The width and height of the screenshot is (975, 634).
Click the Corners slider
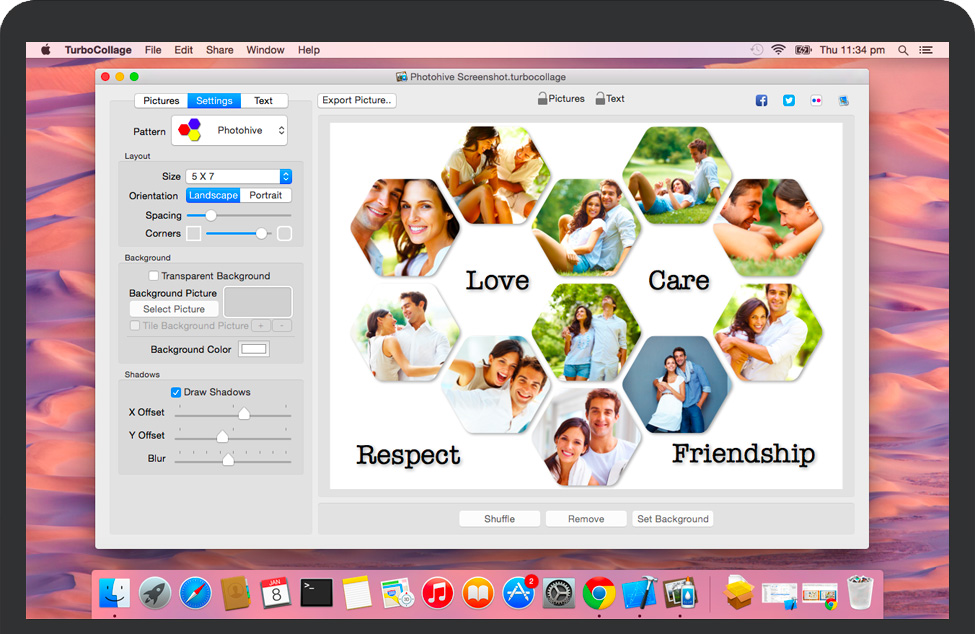tap(239, 234)
